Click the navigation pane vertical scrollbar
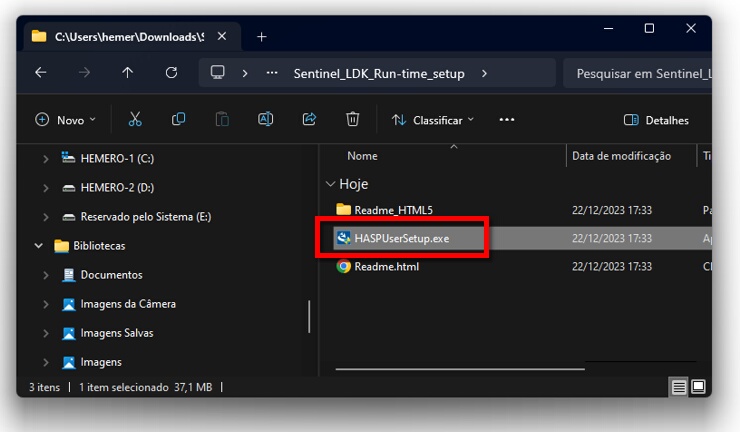 (x=309, y=316)
